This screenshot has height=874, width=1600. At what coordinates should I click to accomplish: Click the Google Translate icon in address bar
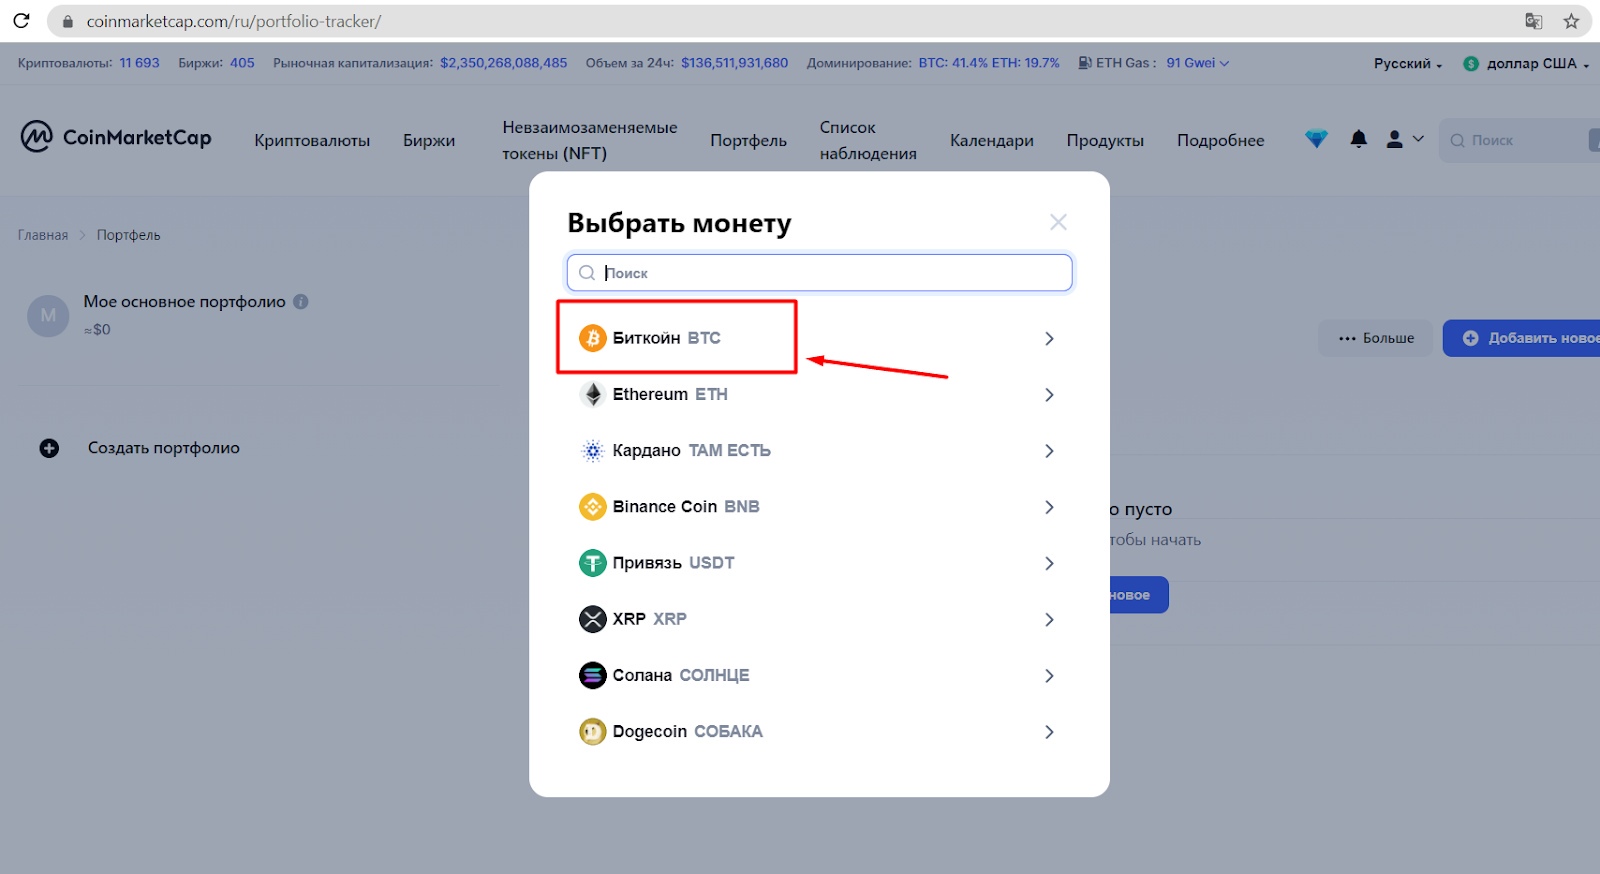click(1534, 21)
